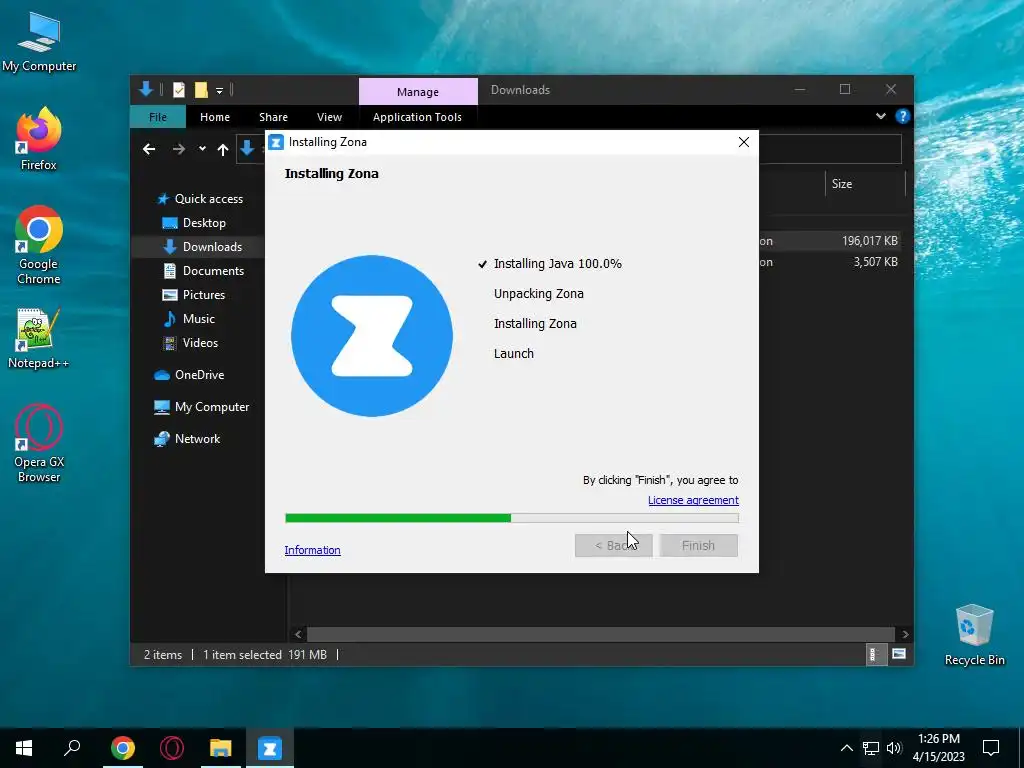
Task: Select the Manage contextual tab
Action: 418,91
